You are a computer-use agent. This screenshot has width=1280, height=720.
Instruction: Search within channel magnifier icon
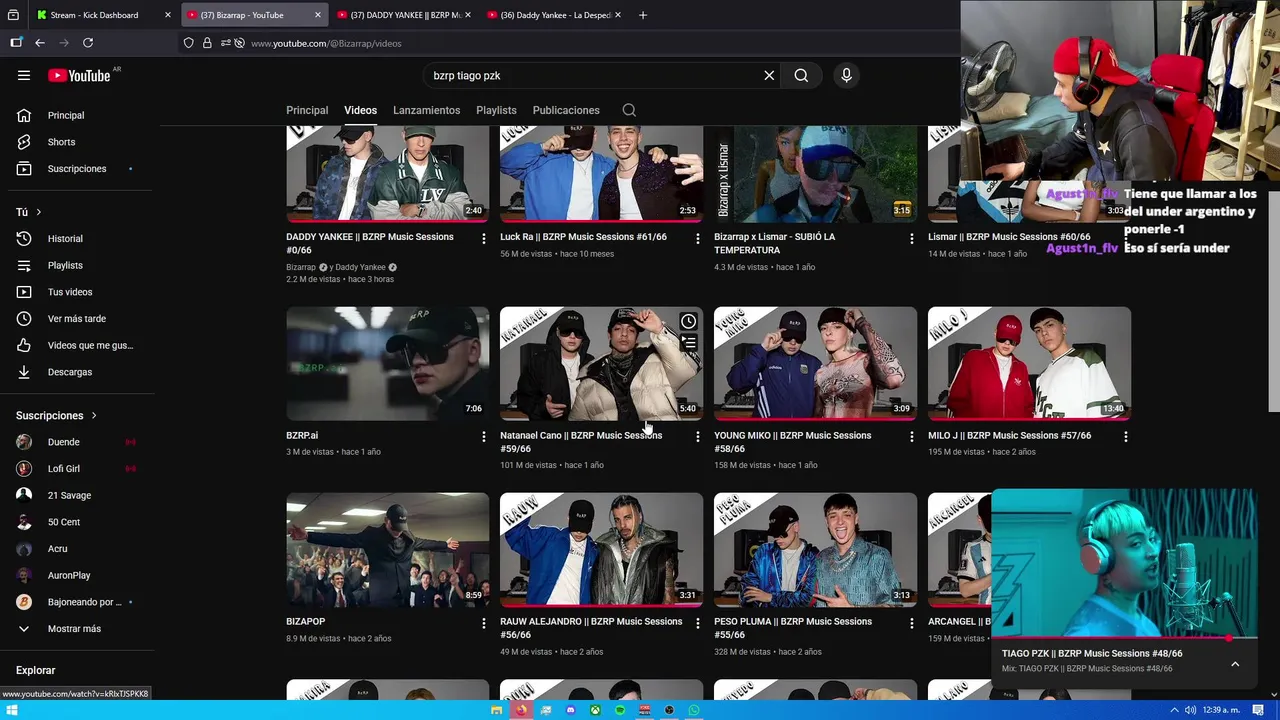point(629,110)
